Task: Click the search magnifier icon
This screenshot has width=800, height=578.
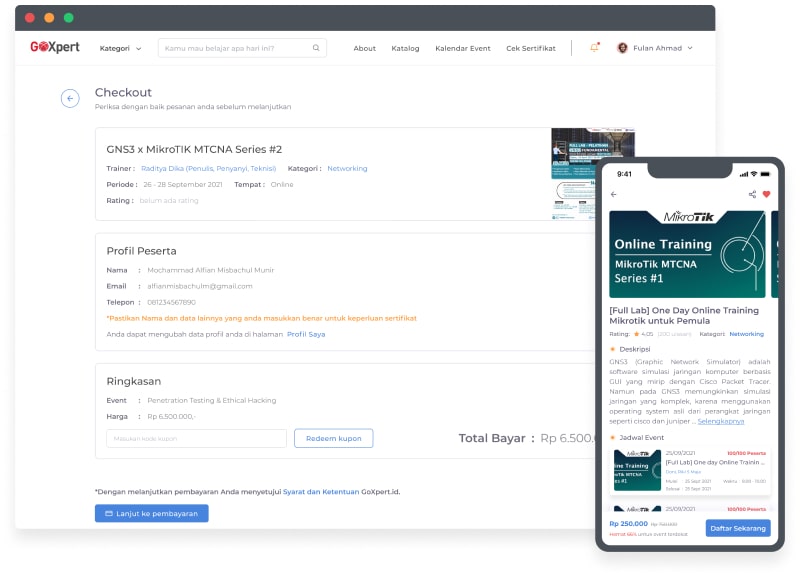Action: point(316,48)
